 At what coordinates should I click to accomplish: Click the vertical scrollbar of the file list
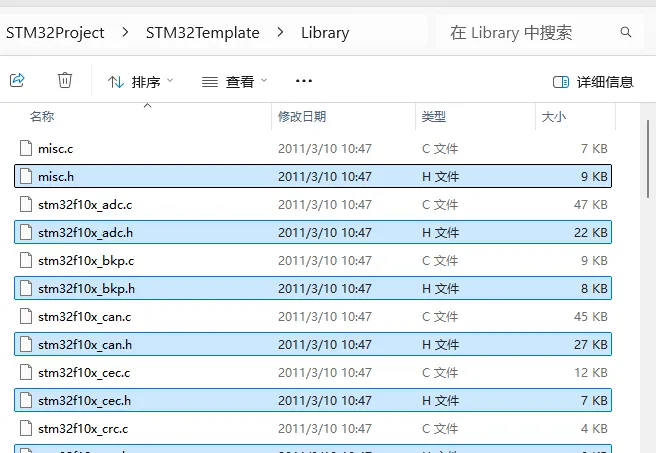click(648, 159)
